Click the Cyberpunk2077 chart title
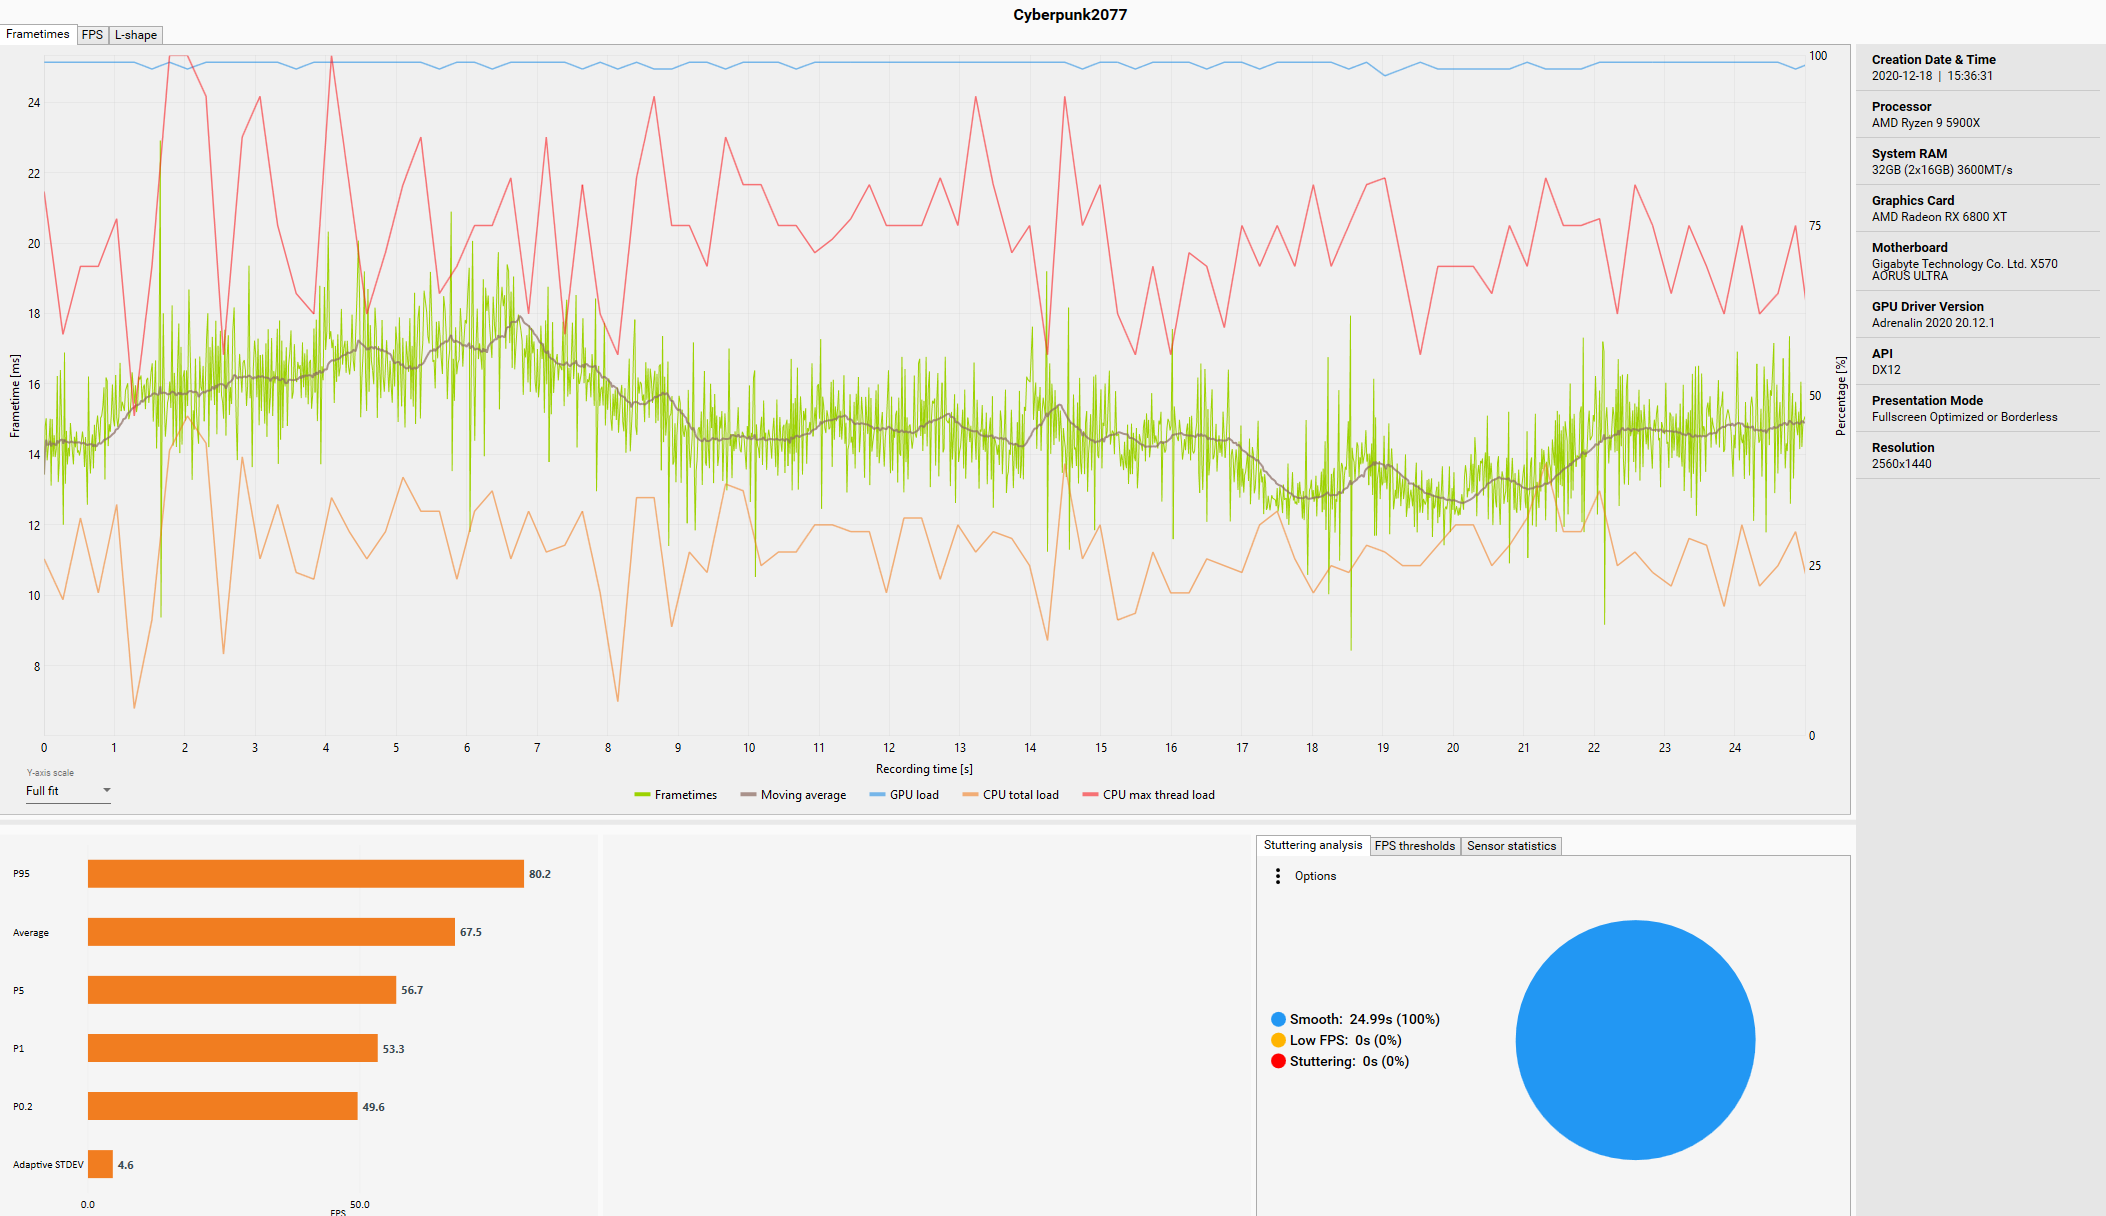The width and height of the screenshot is (2106, 1216). point(1069,15)
